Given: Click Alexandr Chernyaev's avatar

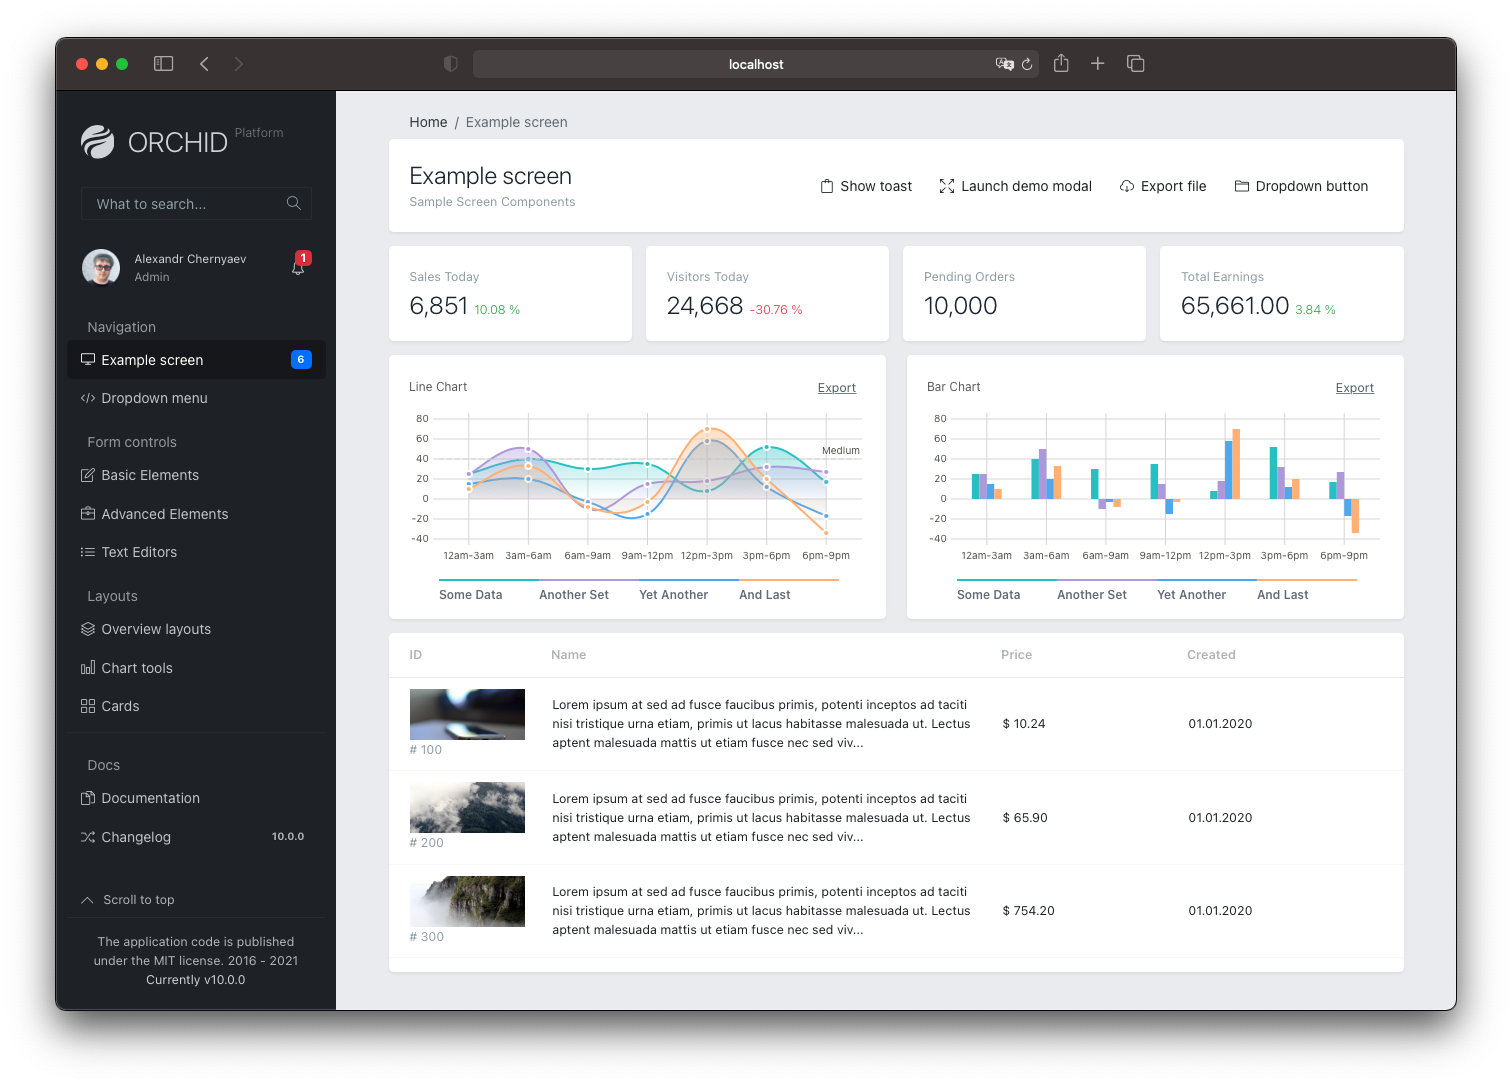Looking at the screenshot, I should pyautogui.click(x=101, y=267).
